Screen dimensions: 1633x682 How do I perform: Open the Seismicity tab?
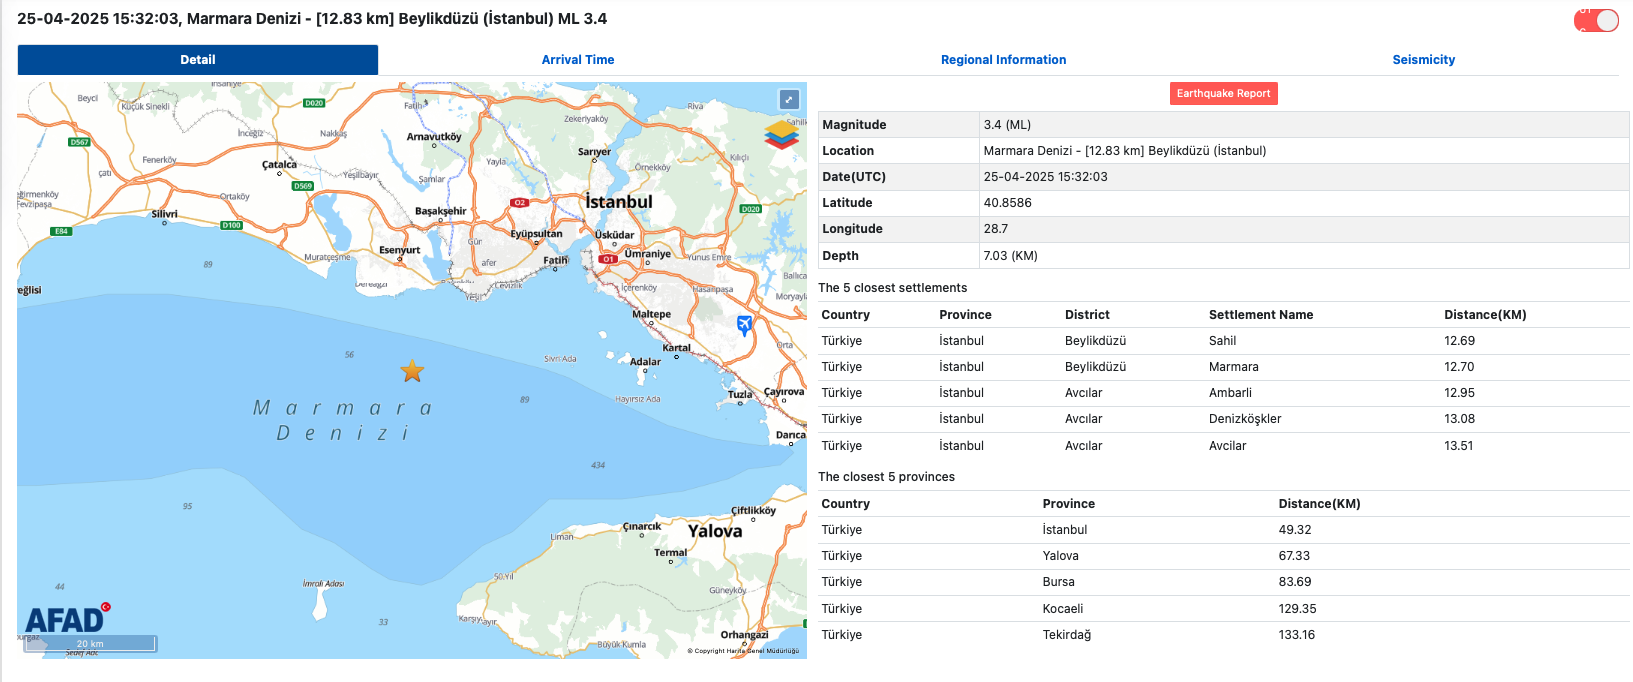point(1424,60)
